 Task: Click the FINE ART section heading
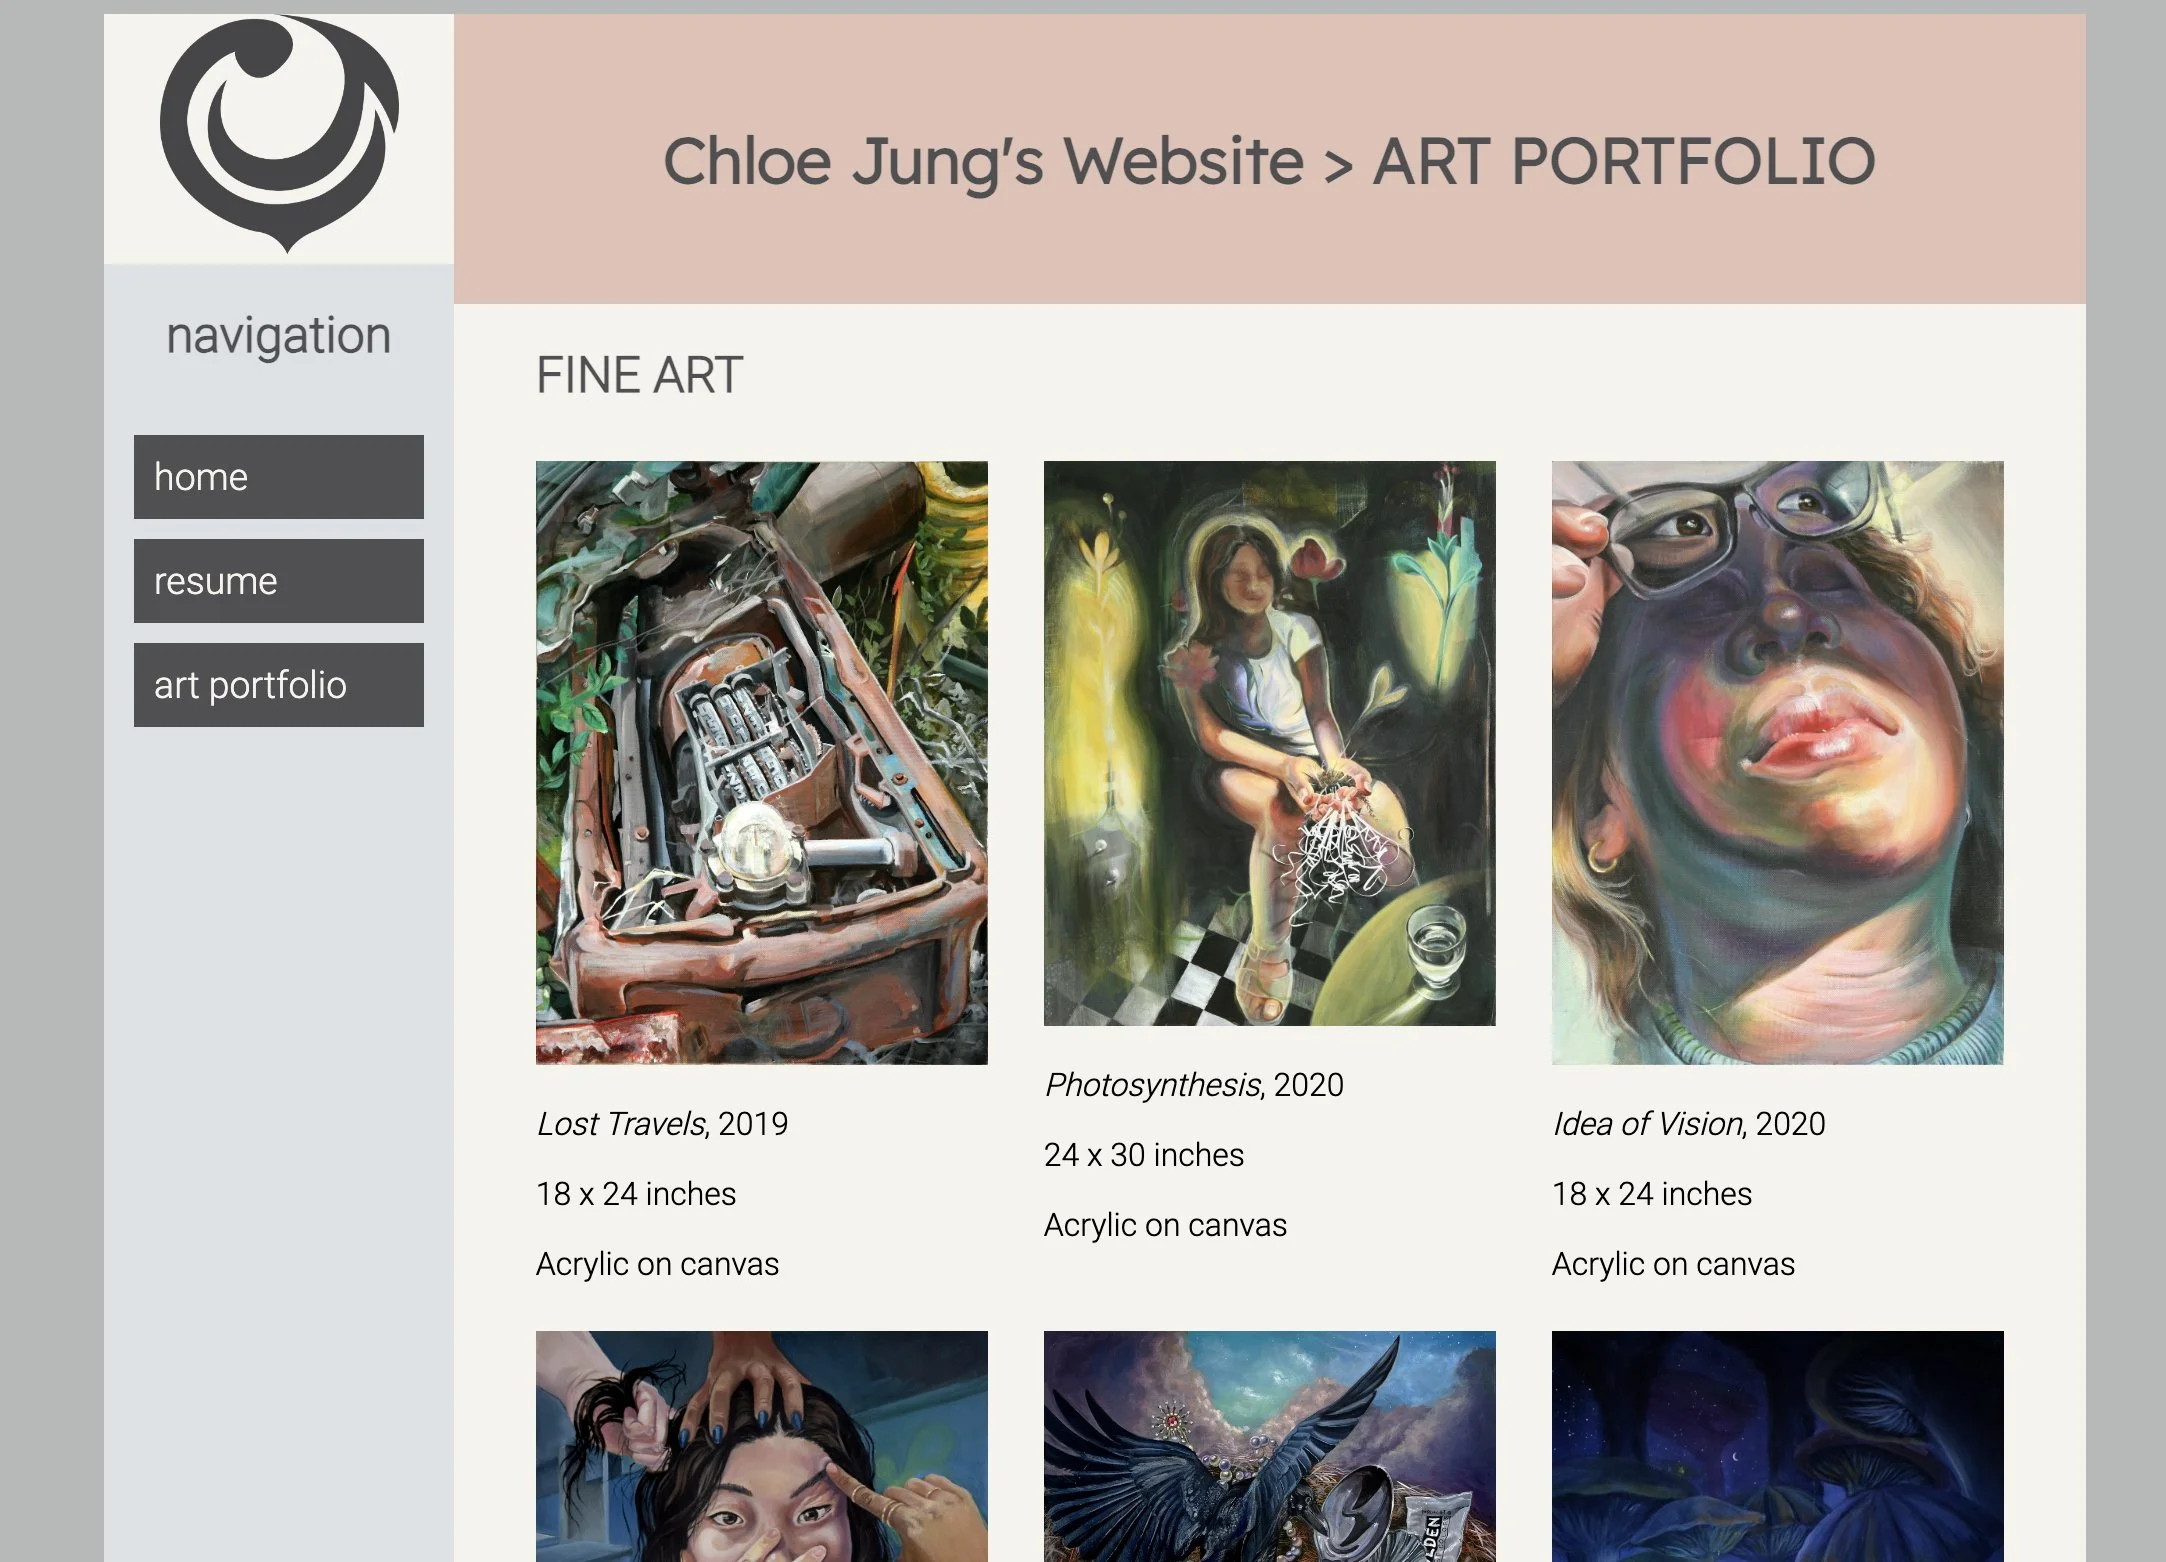(x=639, y=376)
